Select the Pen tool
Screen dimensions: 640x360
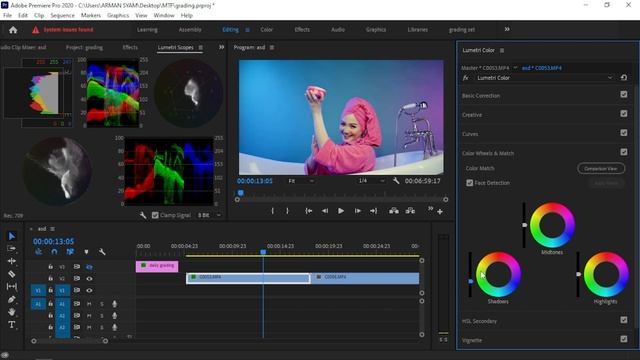coord(11,299)
